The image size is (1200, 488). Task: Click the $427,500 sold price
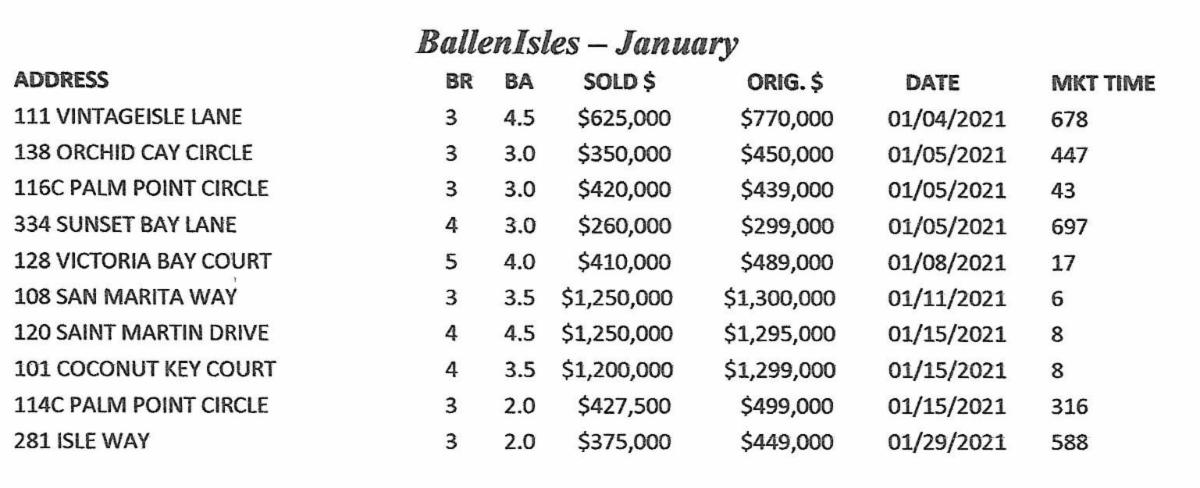click(625, 406)
